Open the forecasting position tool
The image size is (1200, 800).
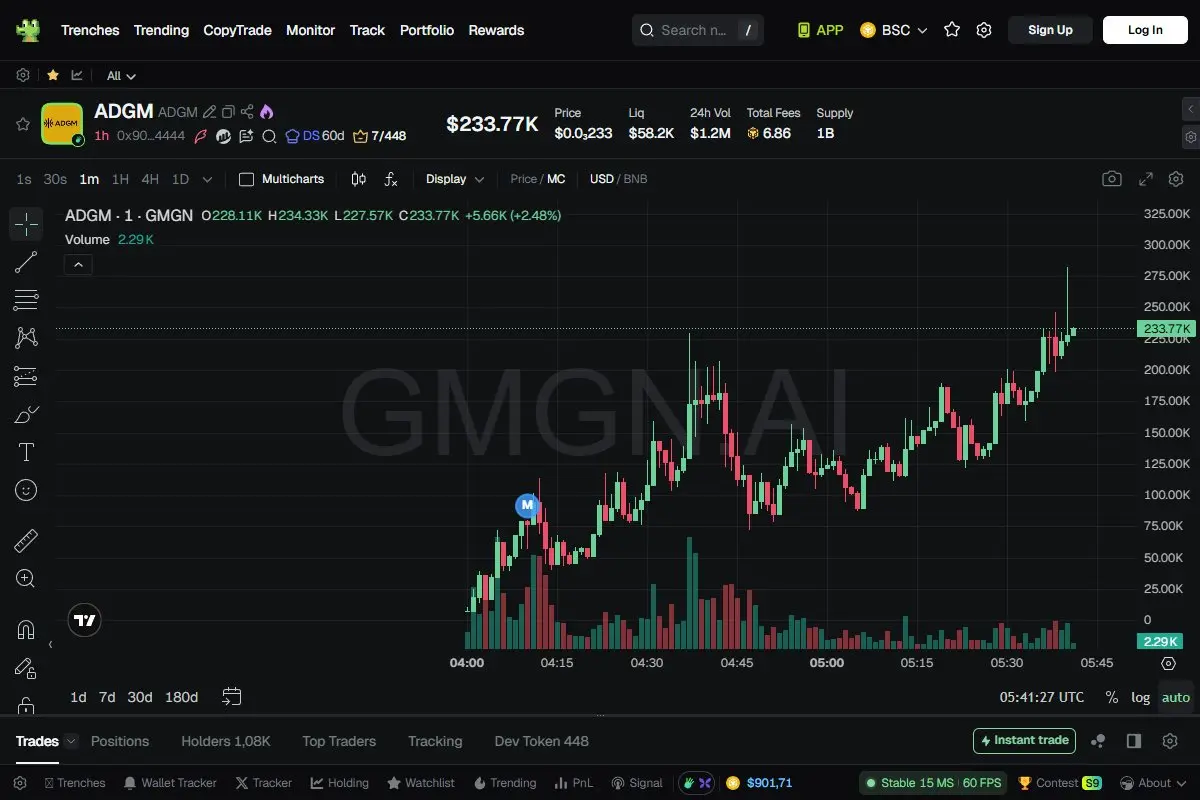coord(26,376)
